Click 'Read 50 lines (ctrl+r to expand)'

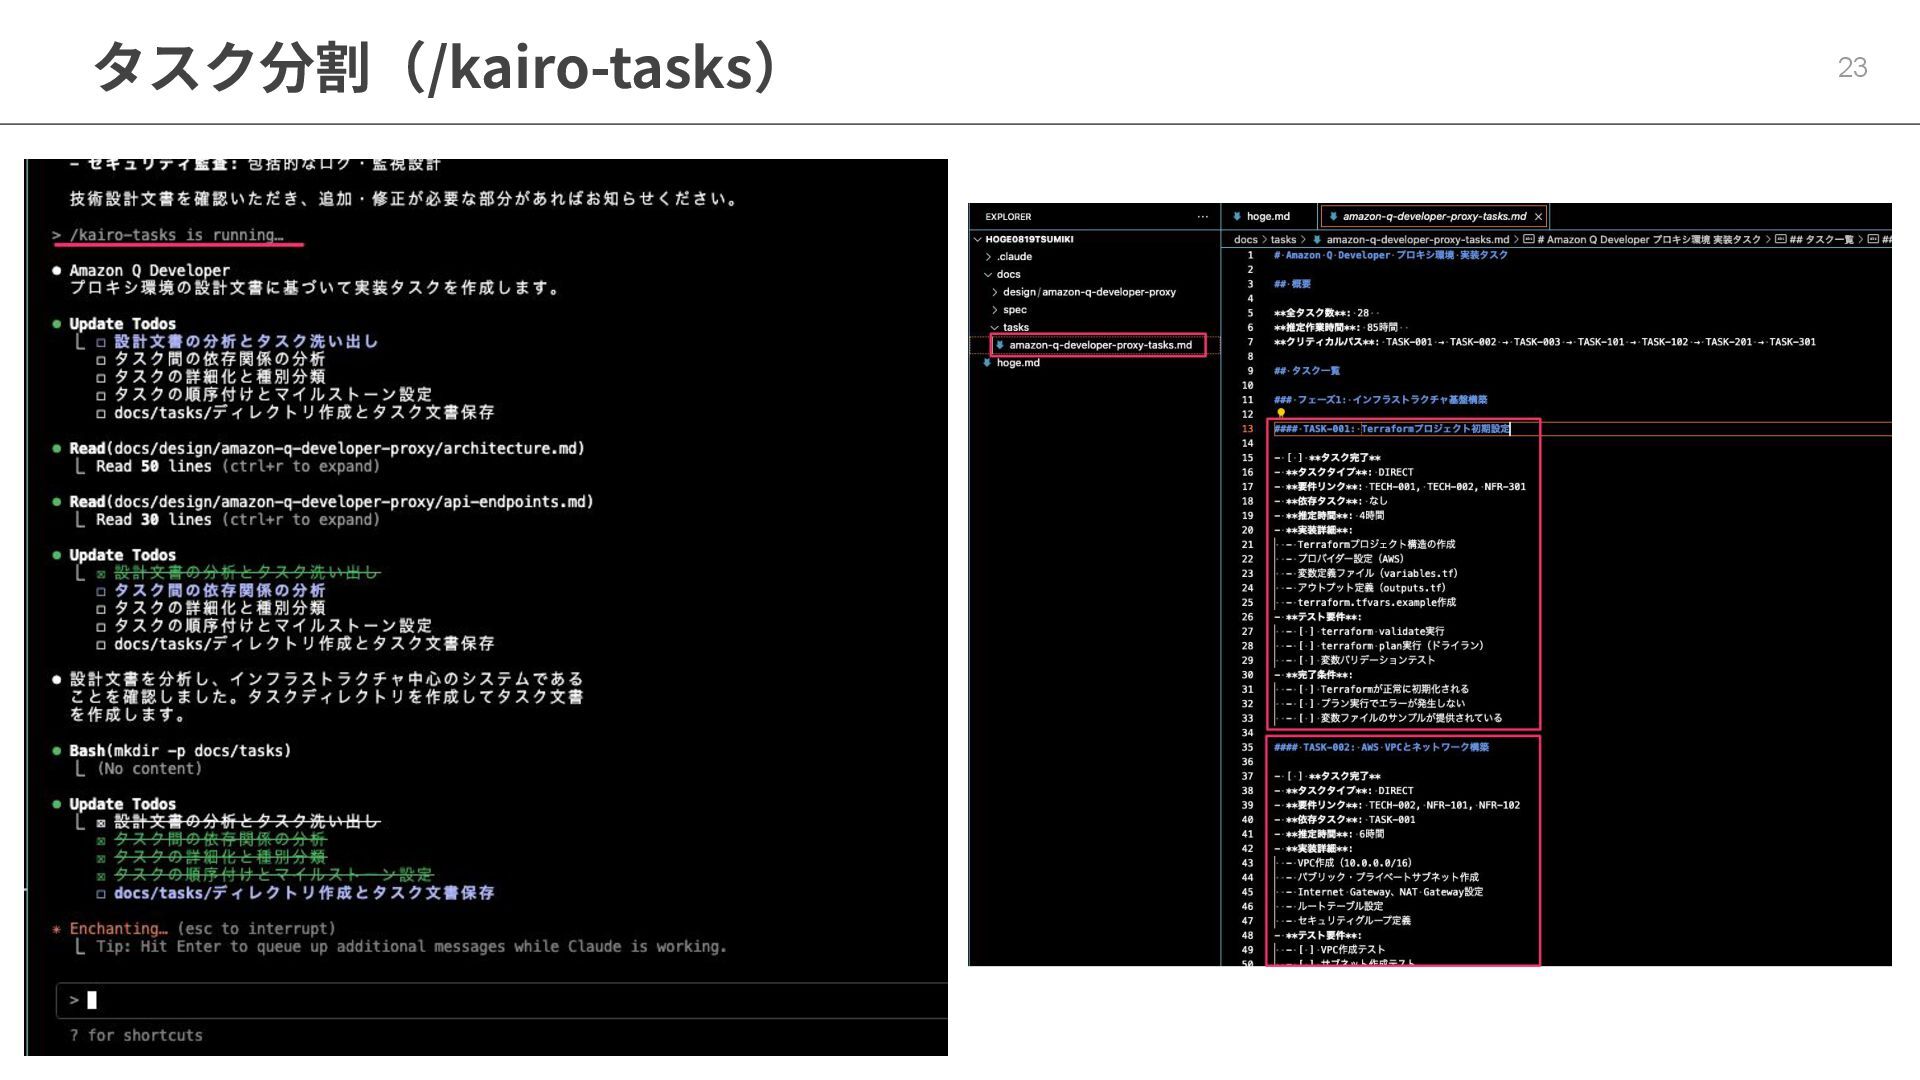click(238, 467)
